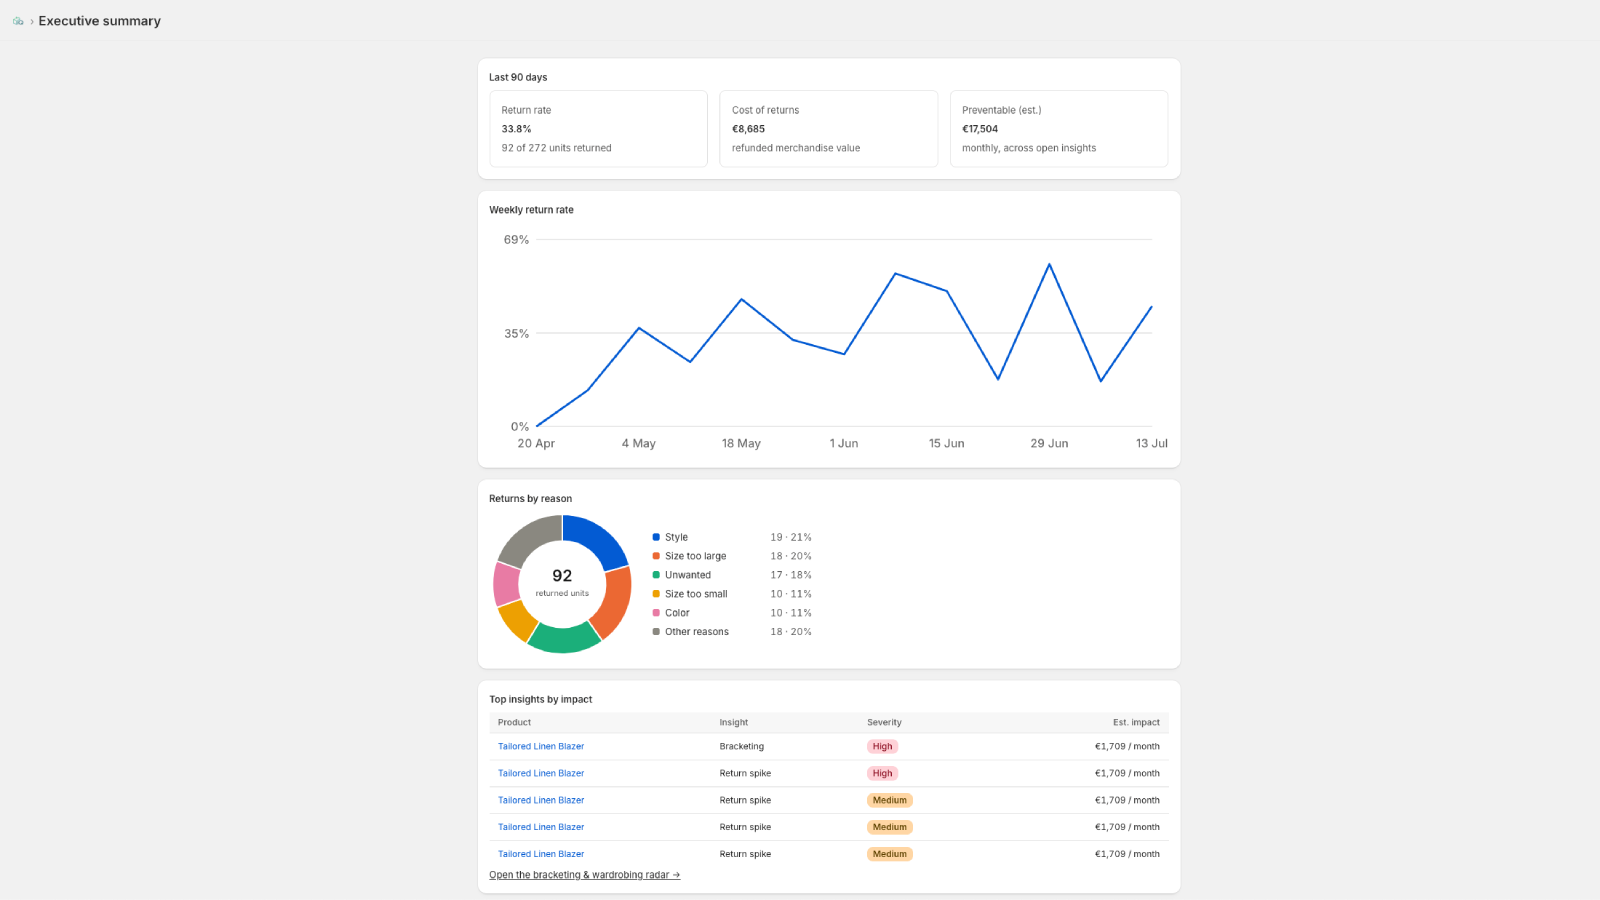Click "refunded merchandise value" caption
Viewport: 1600px width, 900px height.
(796, 148)
